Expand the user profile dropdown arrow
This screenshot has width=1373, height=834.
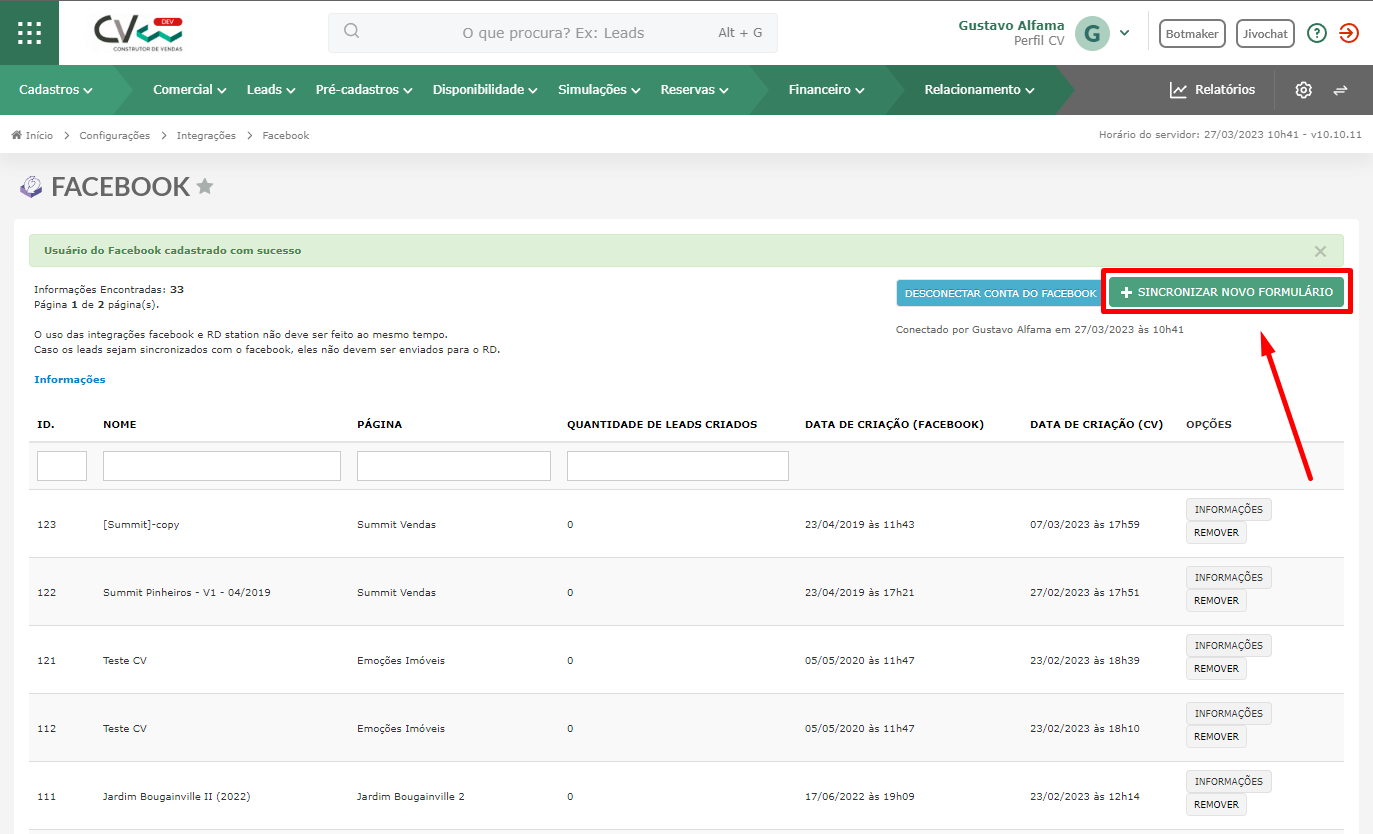(x=1124, y=33)
